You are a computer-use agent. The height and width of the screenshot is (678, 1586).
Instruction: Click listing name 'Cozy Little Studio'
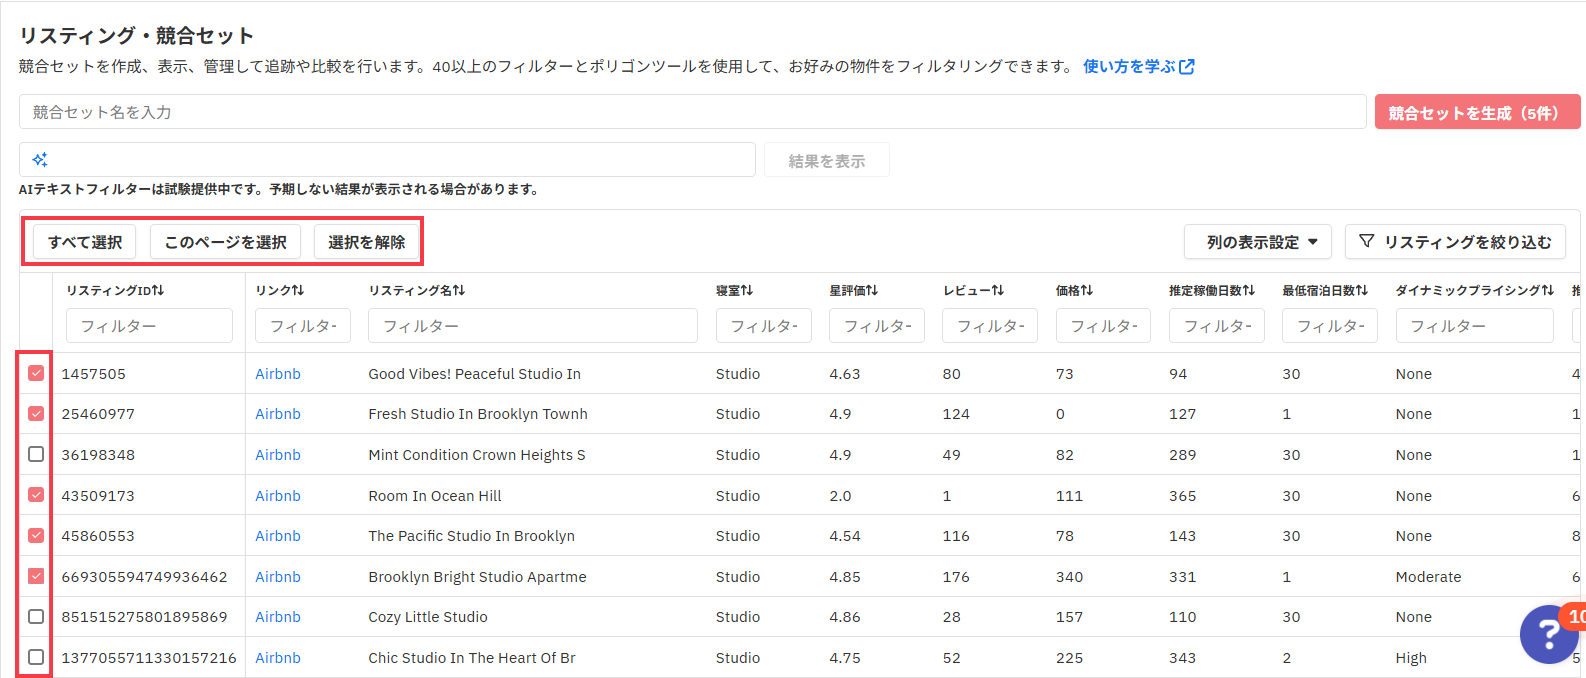pyautogui.click(x=428, y=616)
